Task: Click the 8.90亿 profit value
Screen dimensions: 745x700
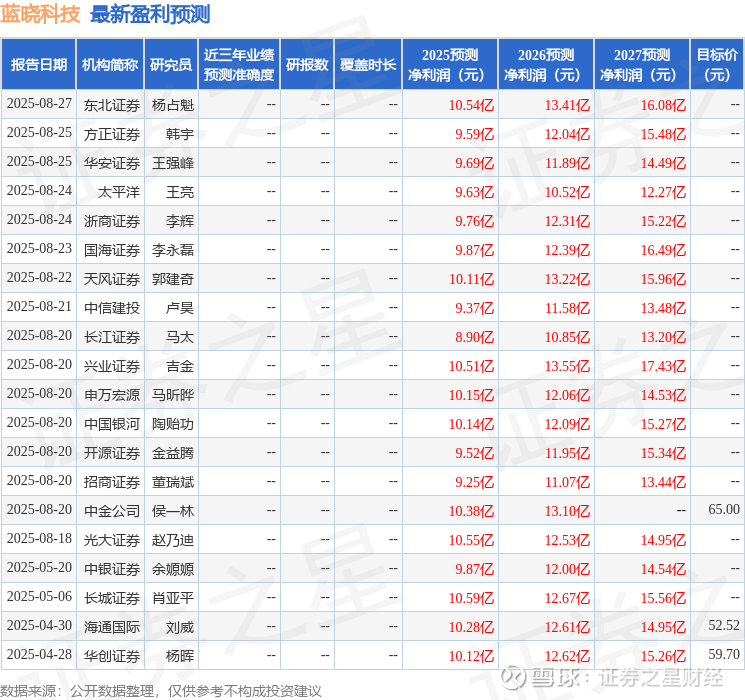Action: point(475,337)
